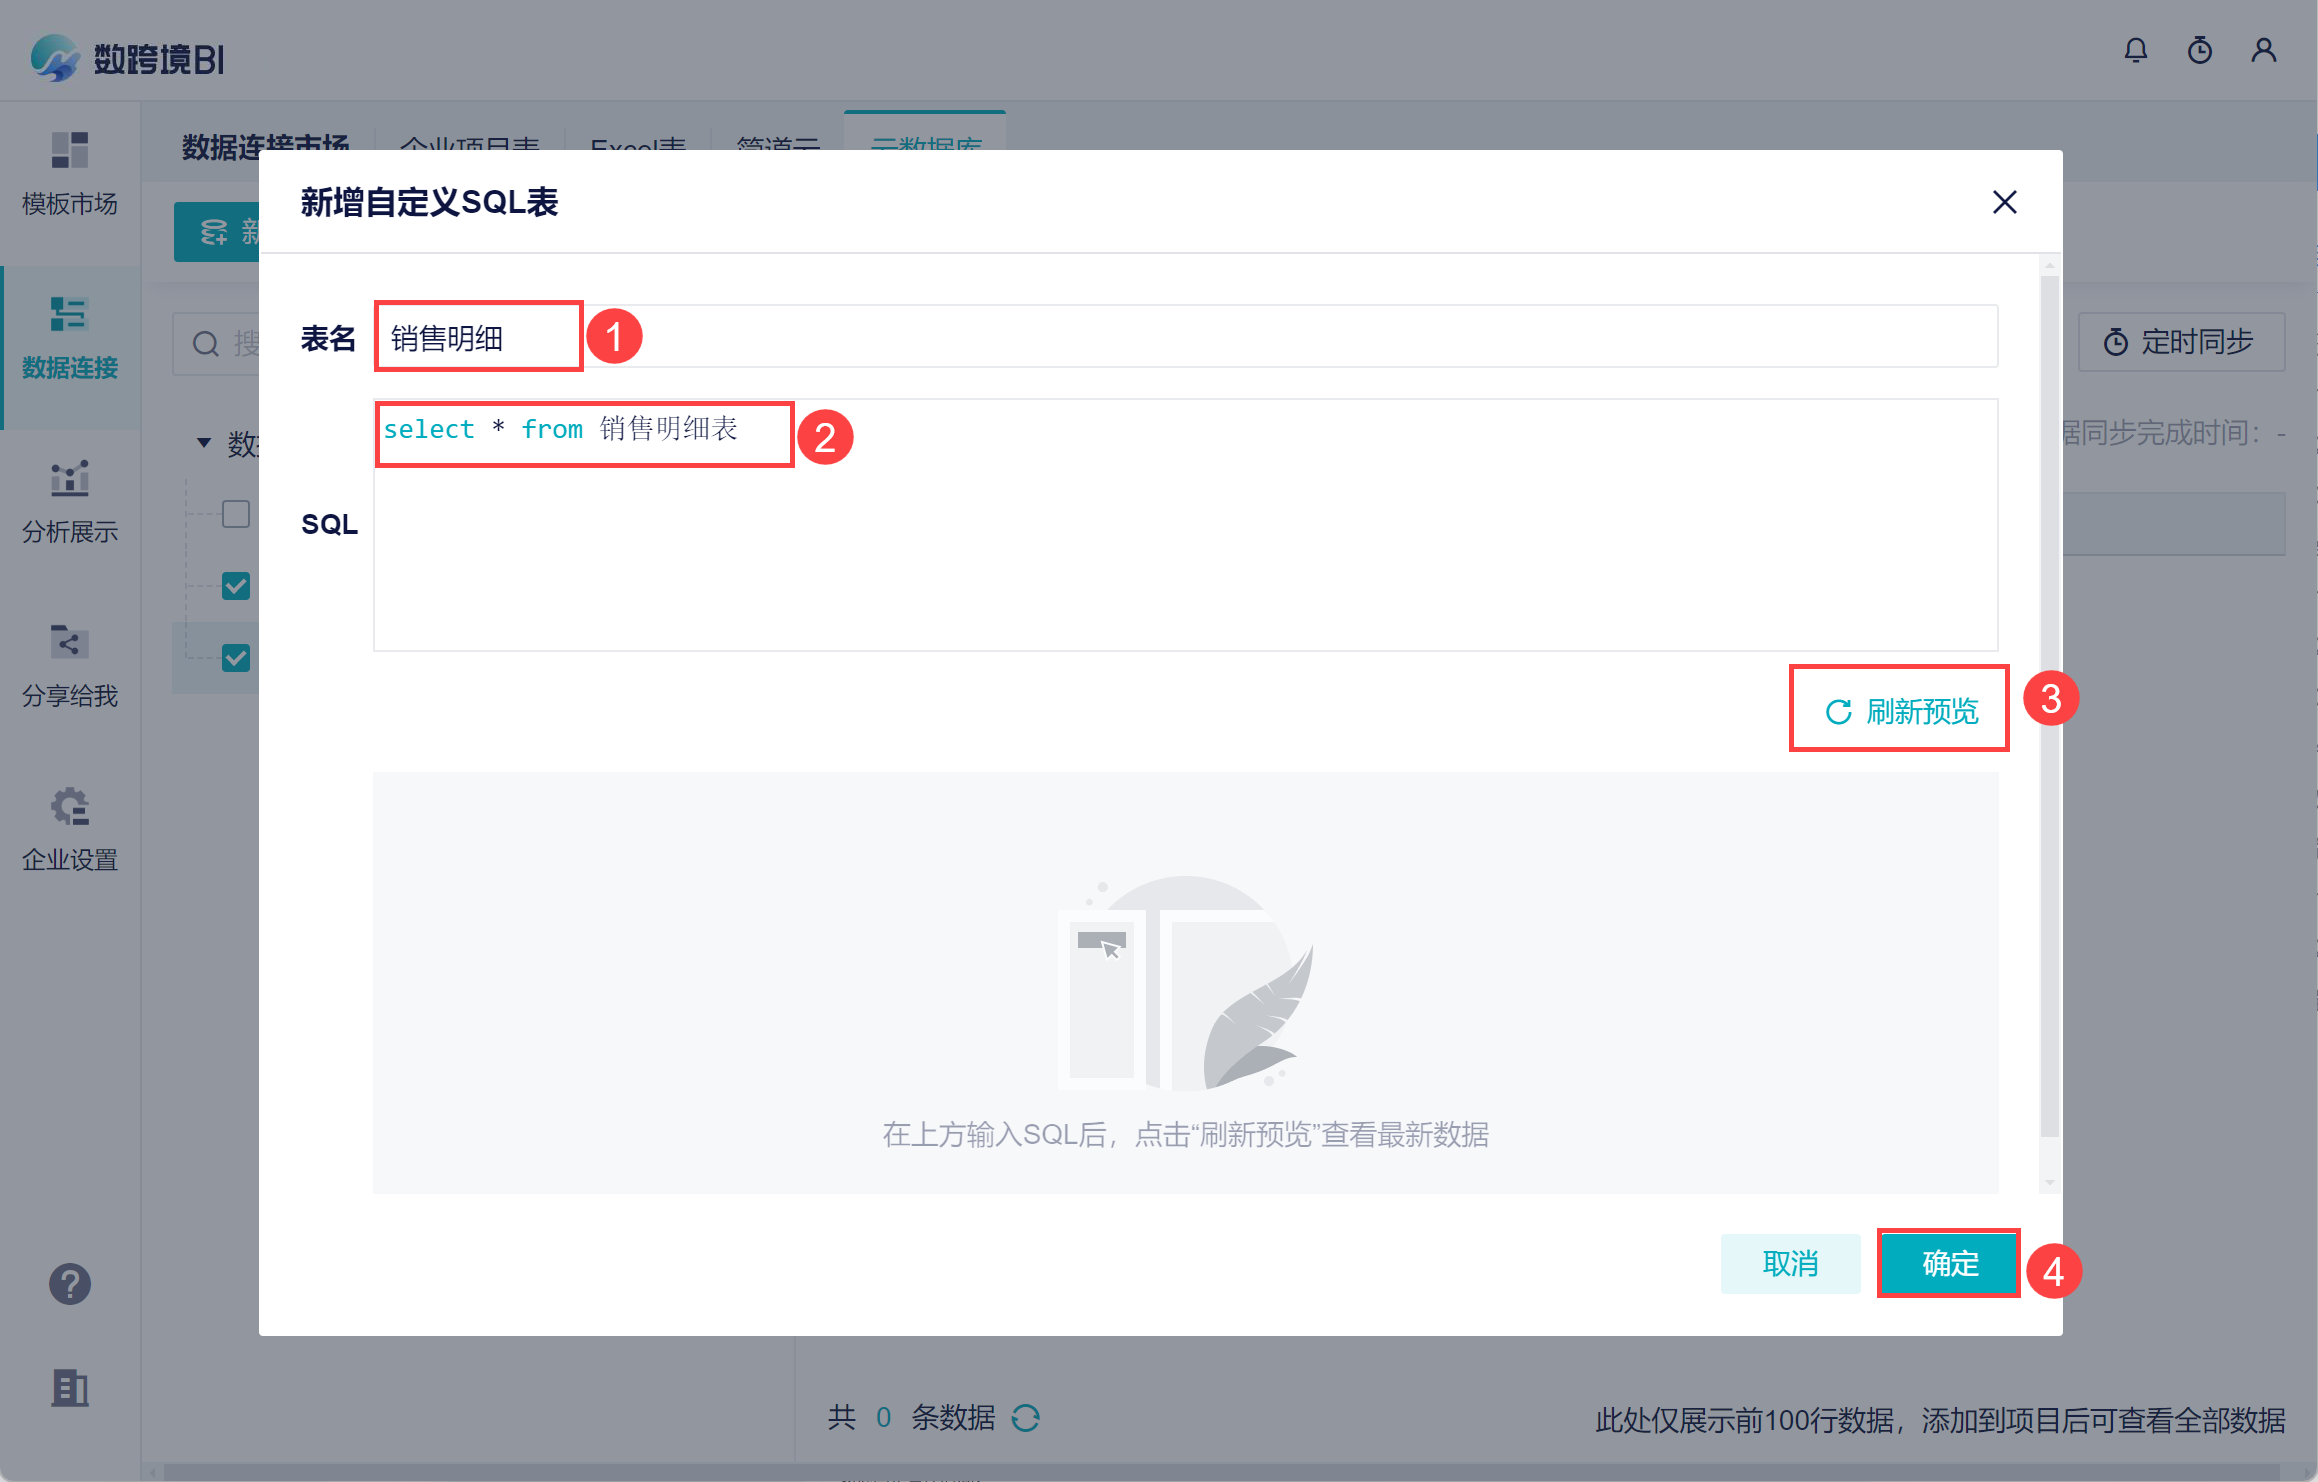Click the user profile icon
This screenshot has width=2318, height=1482.
2263,51
